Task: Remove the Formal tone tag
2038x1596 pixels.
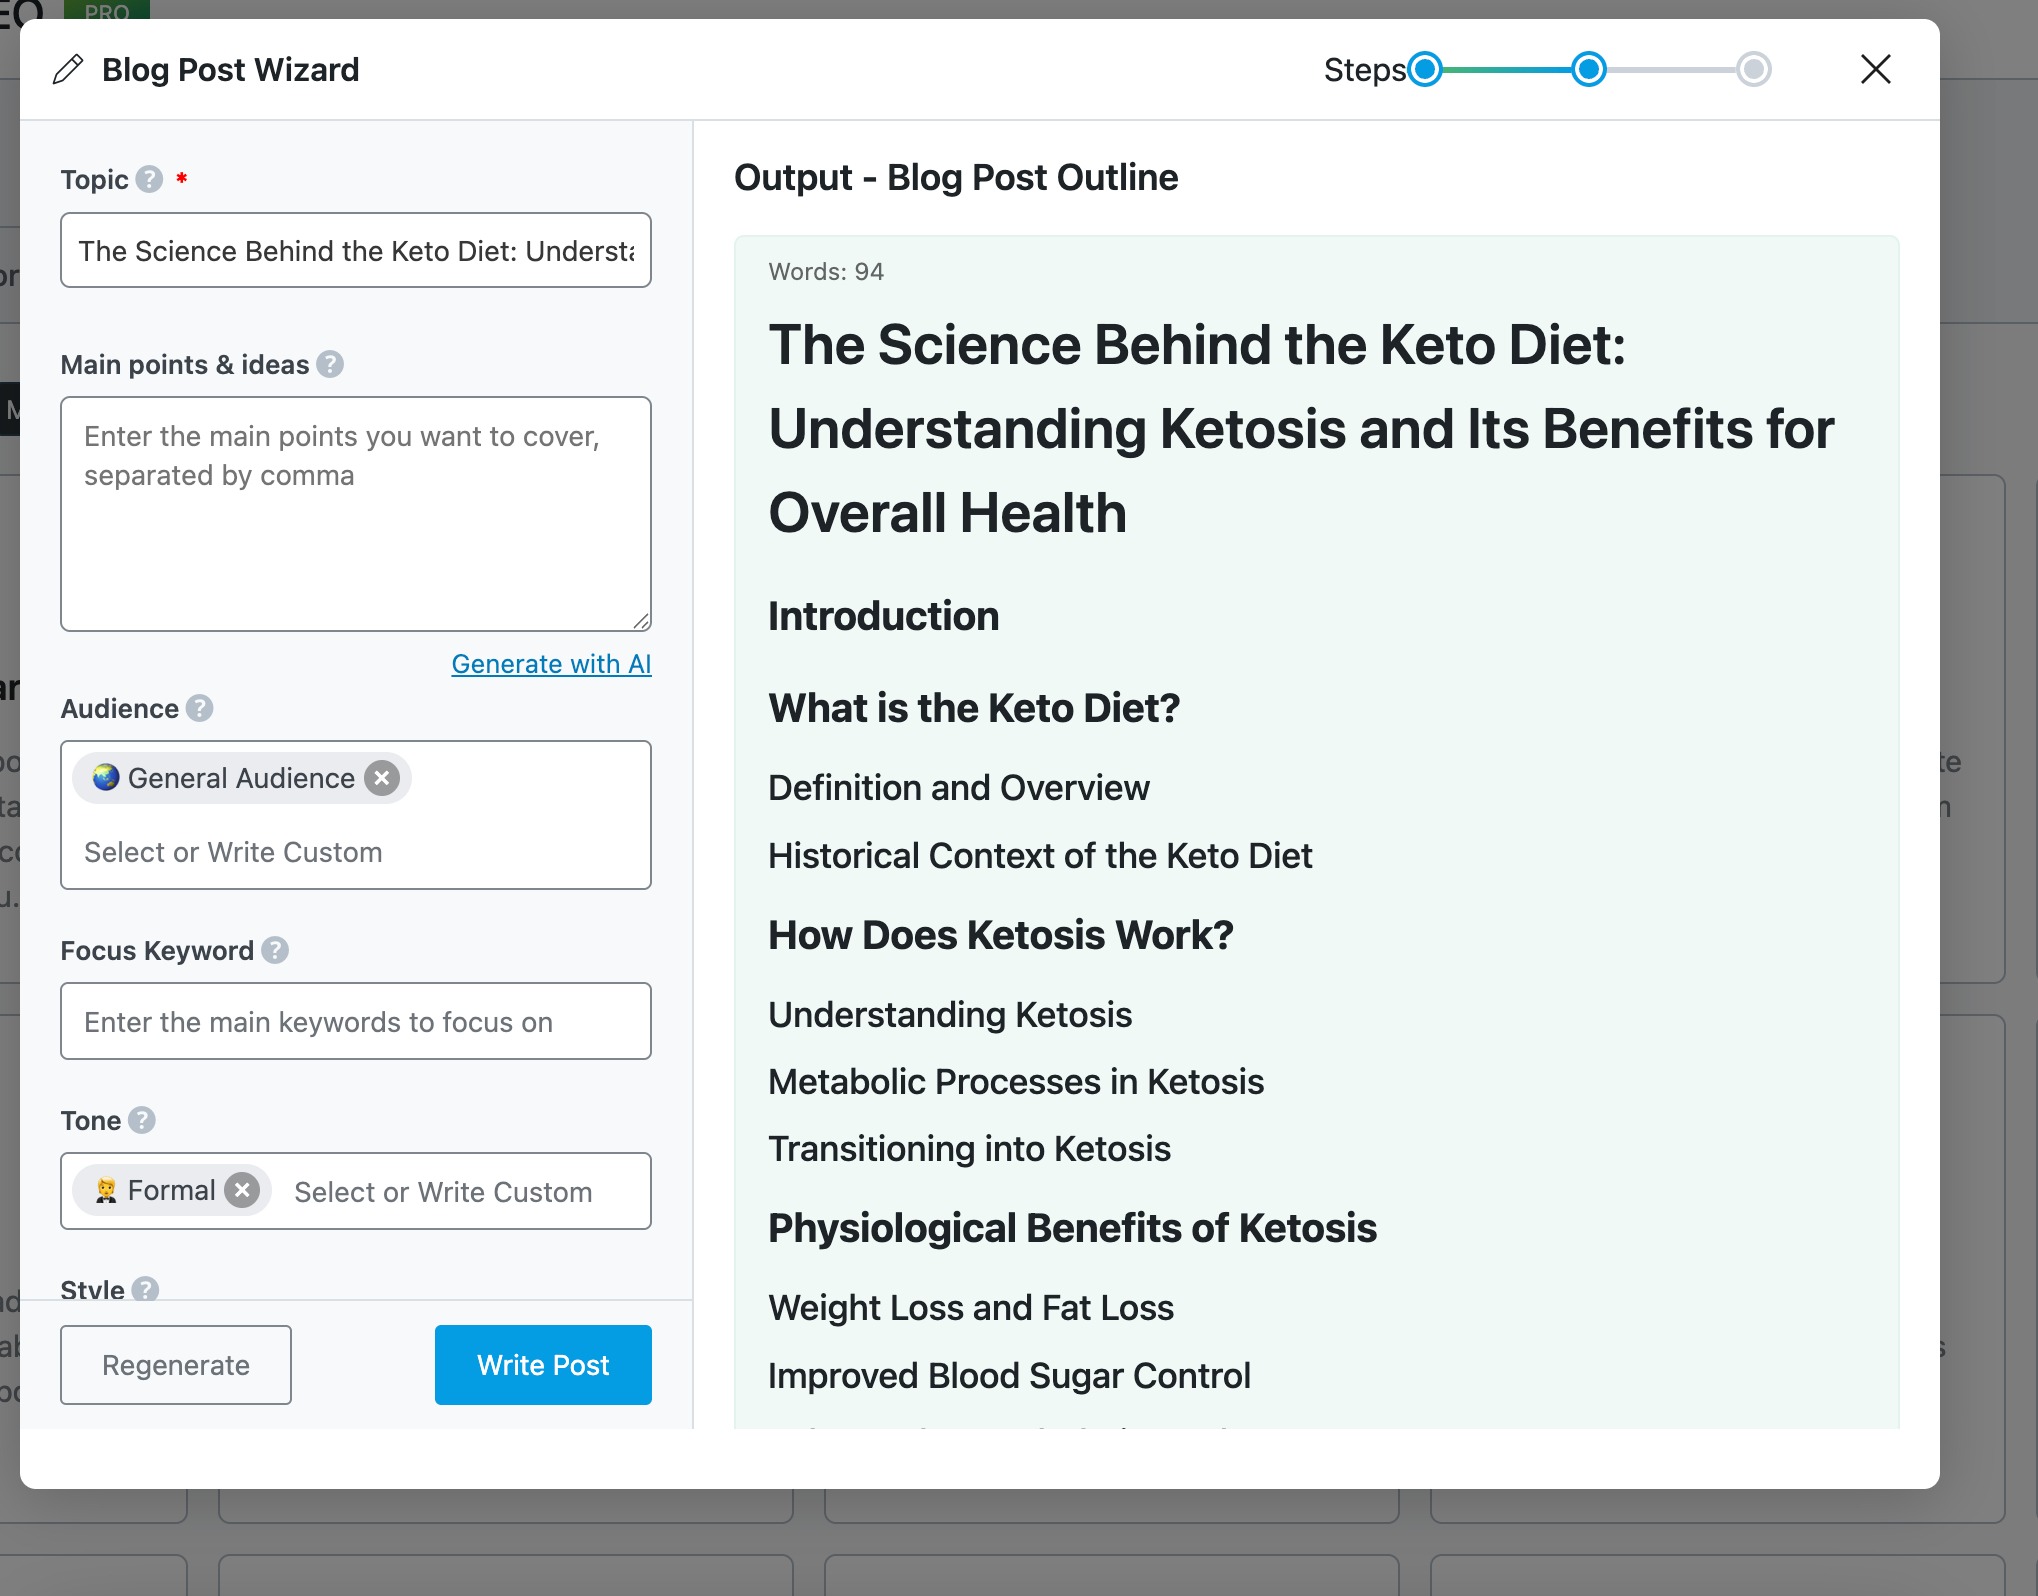Action: click(242, 1190)
